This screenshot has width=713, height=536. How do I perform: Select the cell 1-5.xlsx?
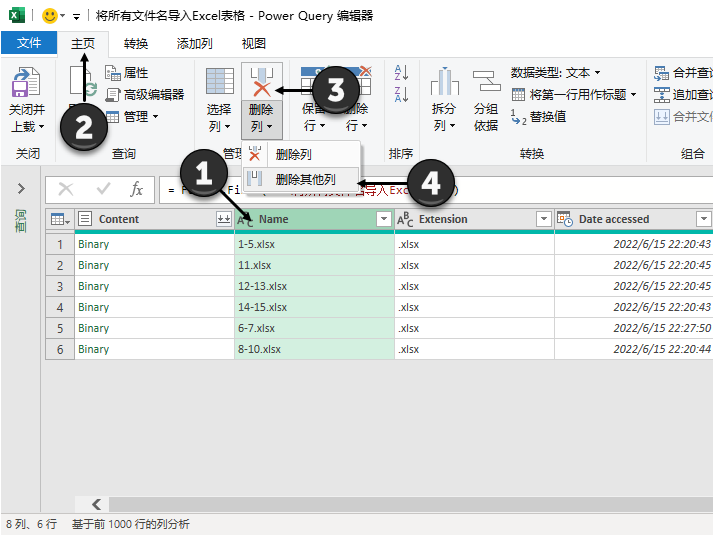314,245
